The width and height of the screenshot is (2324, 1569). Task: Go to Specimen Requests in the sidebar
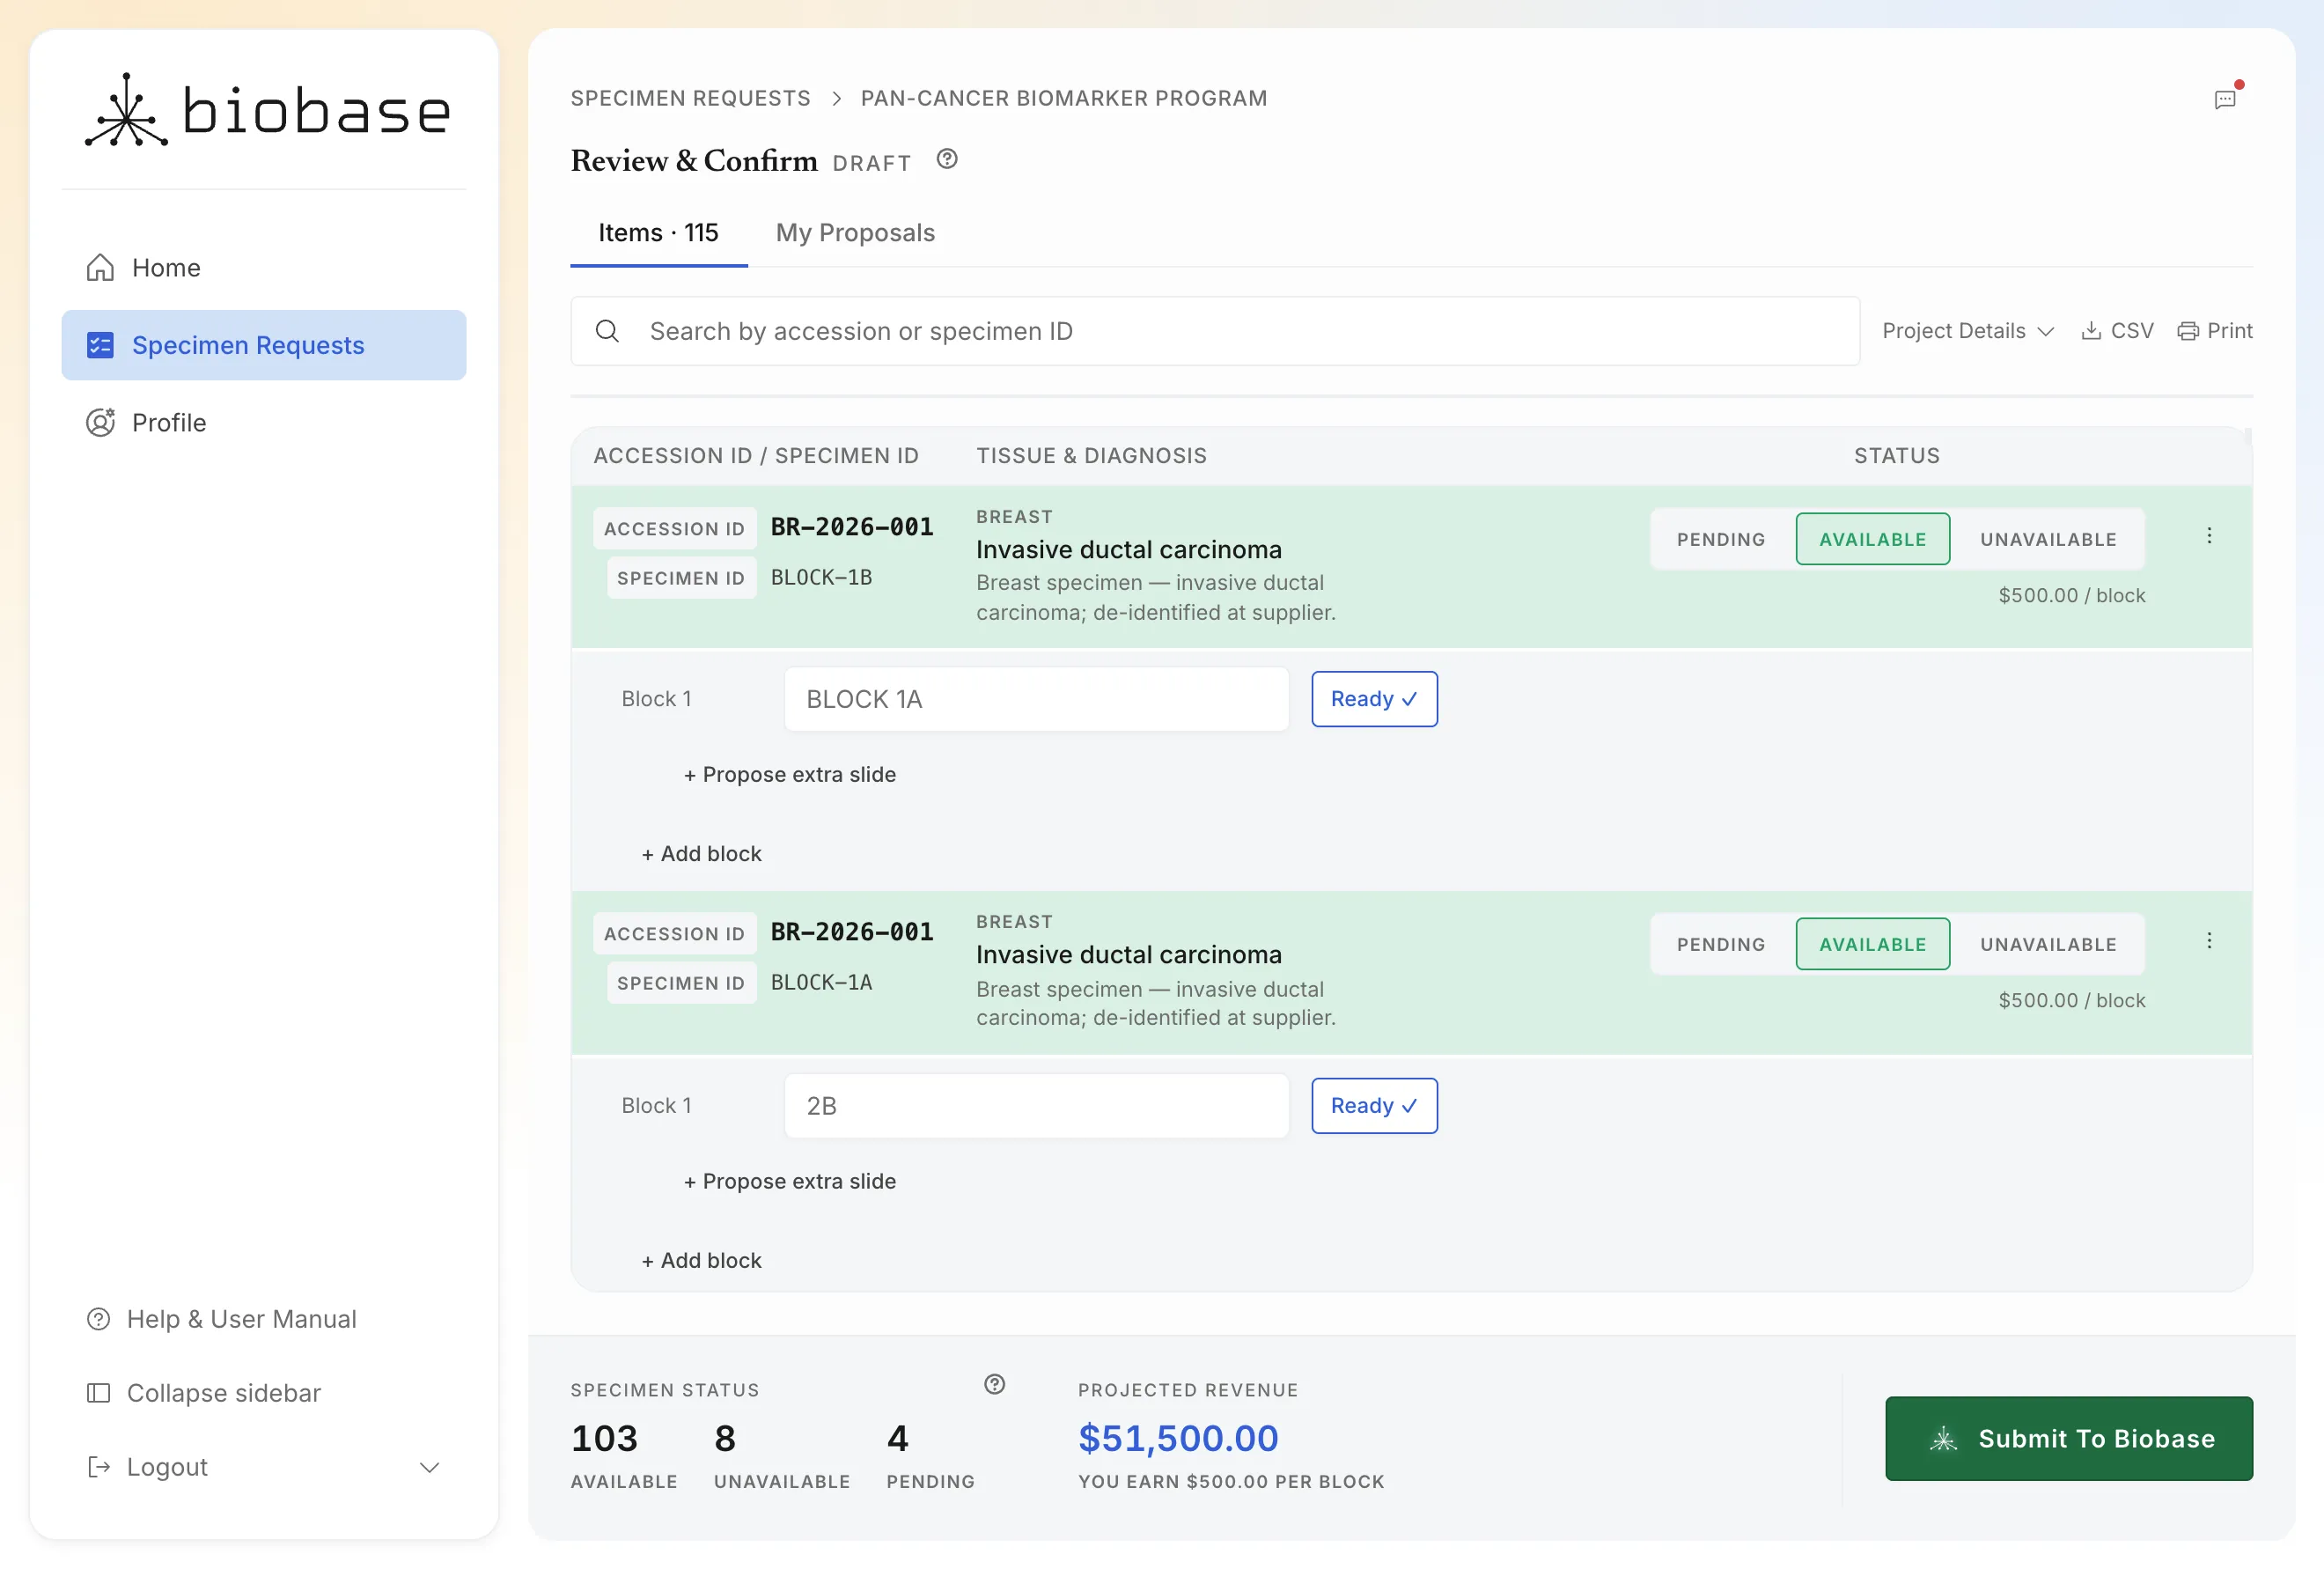tap(264, 345)
